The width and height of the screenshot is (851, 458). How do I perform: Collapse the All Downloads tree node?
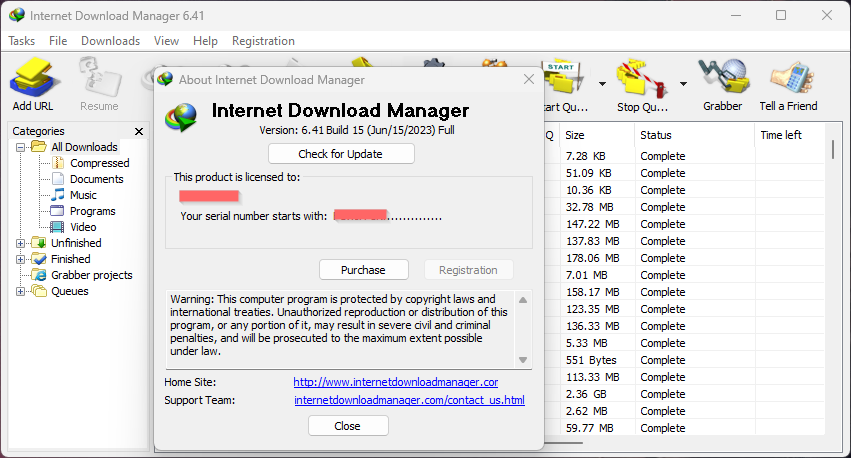coord(21,147)
